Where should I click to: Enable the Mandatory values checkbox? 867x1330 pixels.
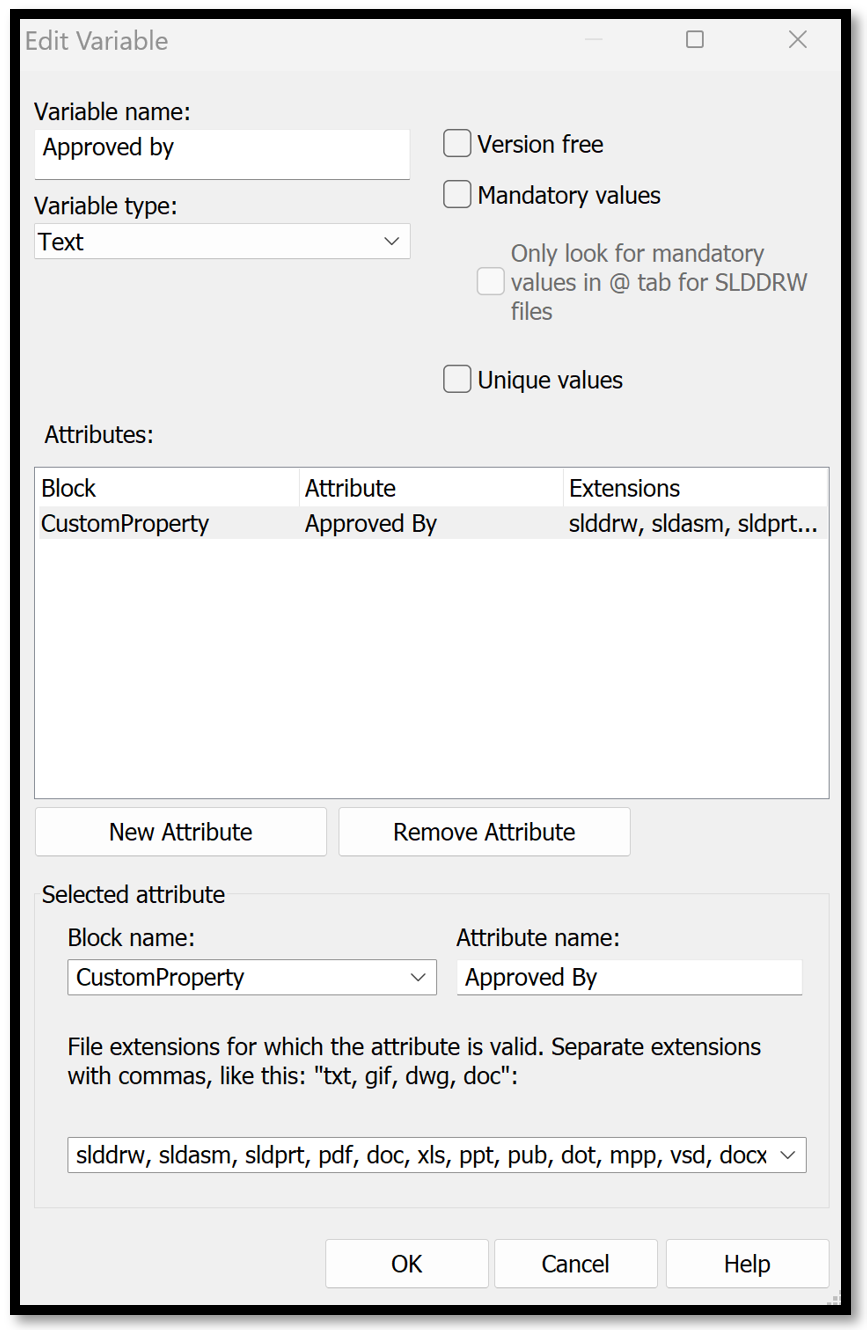pyautogui.click(x=457, y=194)
